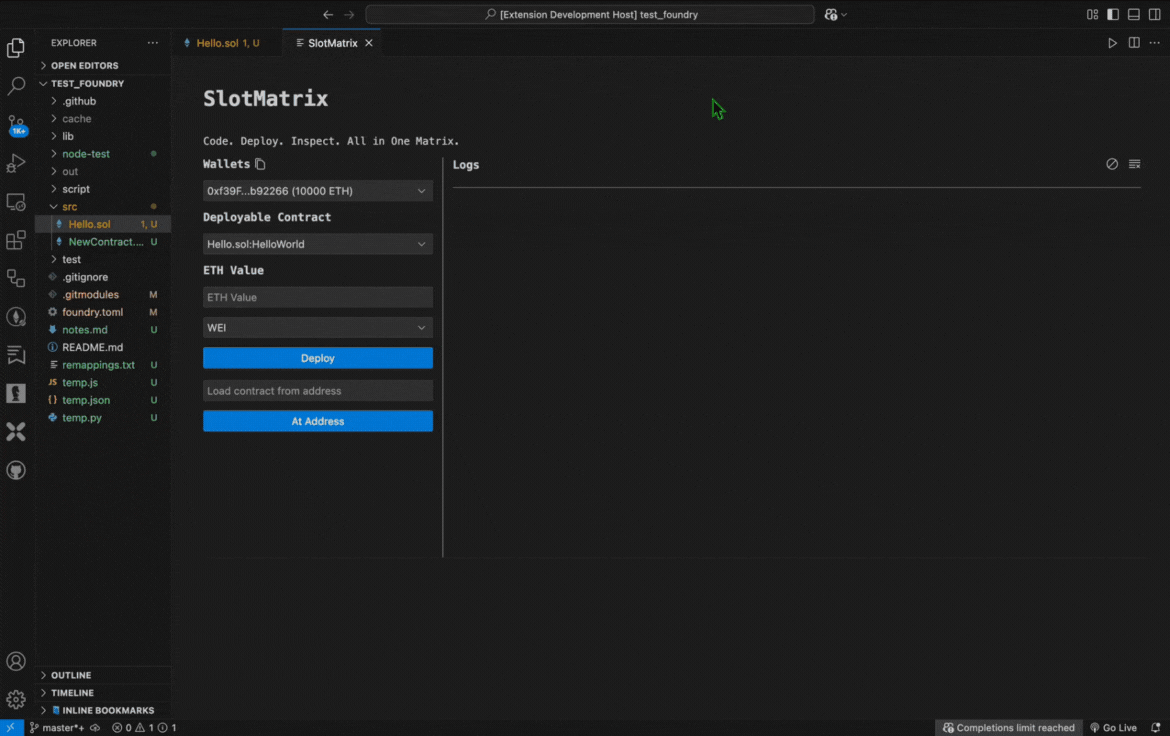The image size is (1170, 736).
Task: Split the editor to the right
Action: coord(1133,43)
